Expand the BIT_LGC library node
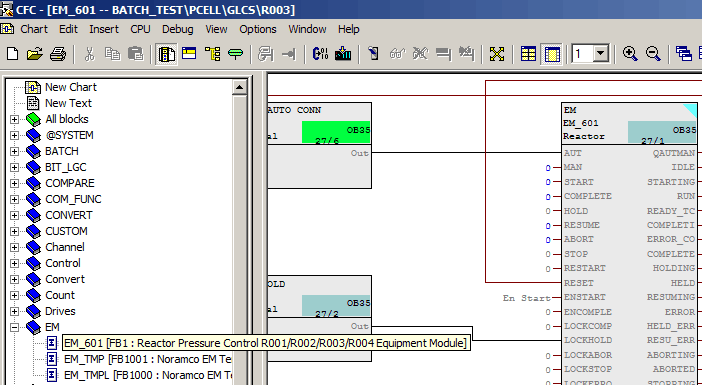The width and height of the screenshot is (704, 385). pos(14,168)
